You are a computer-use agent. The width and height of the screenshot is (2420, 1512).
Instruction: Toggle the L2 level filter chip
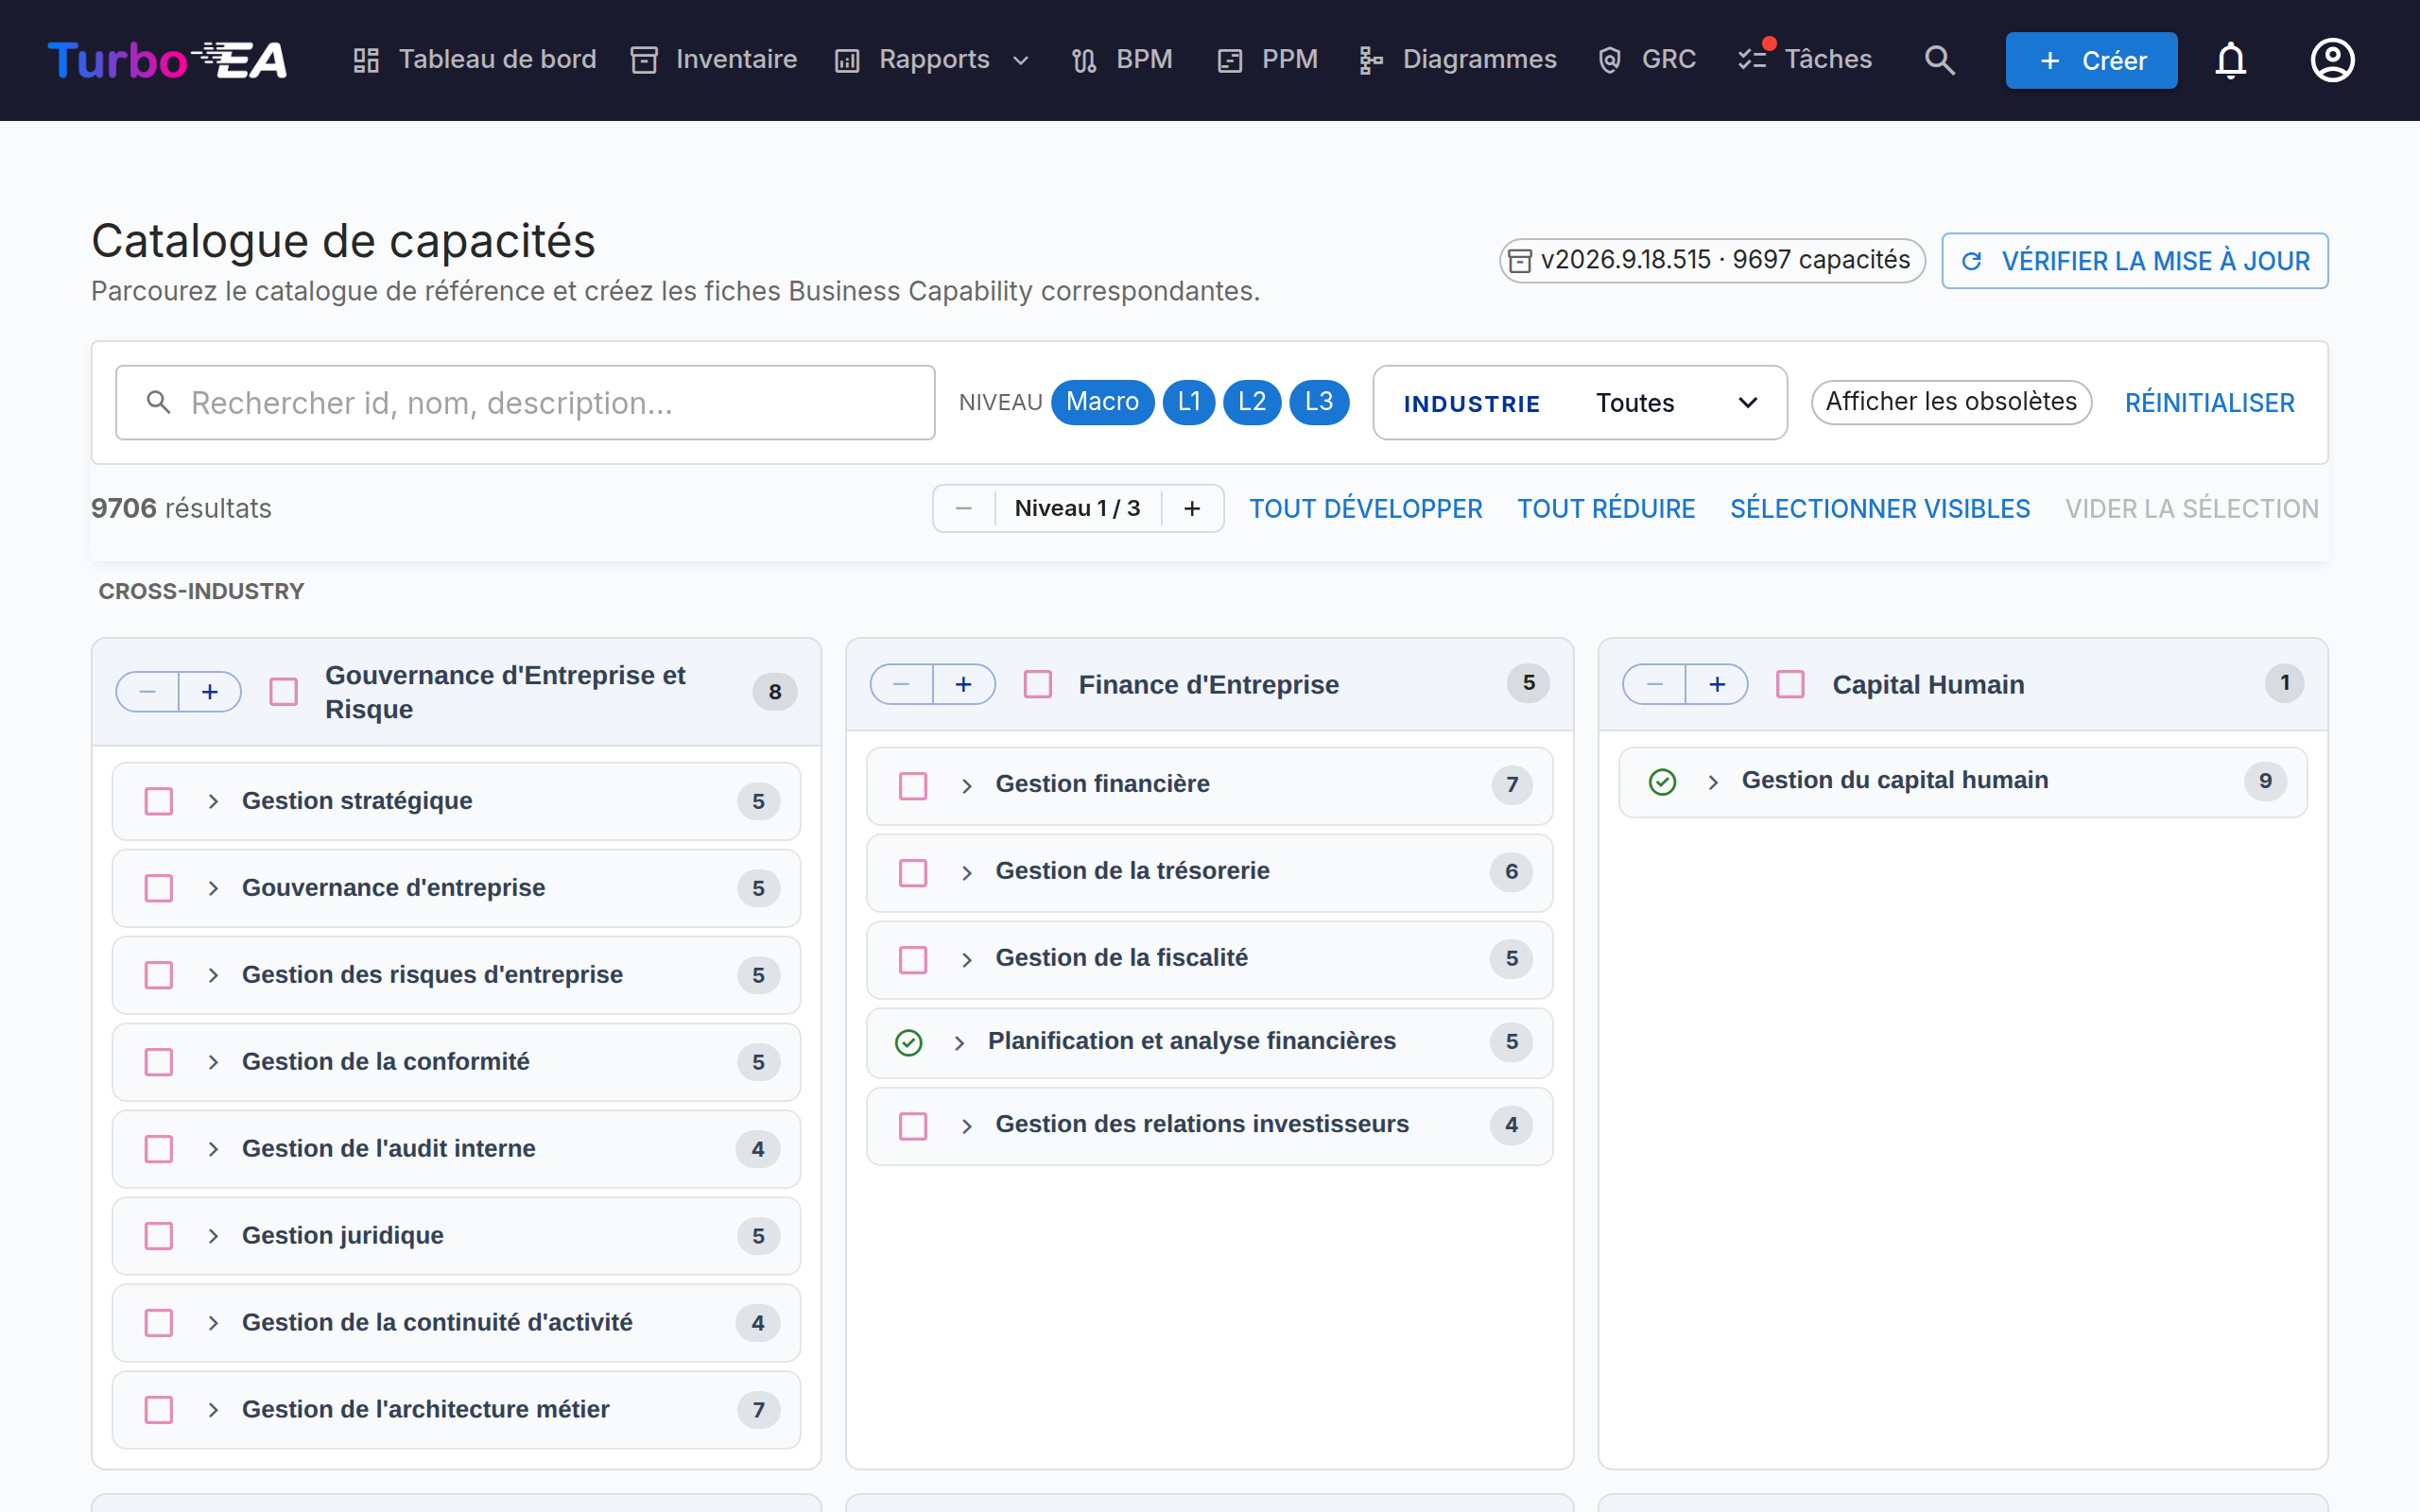1252,402
